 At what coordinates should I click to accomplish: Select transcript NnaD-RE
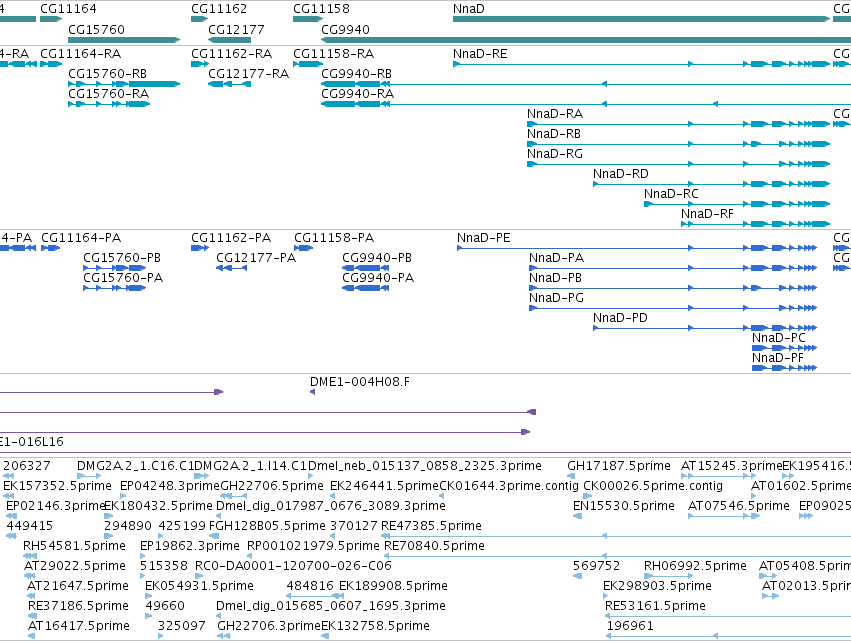click(642, 64)
